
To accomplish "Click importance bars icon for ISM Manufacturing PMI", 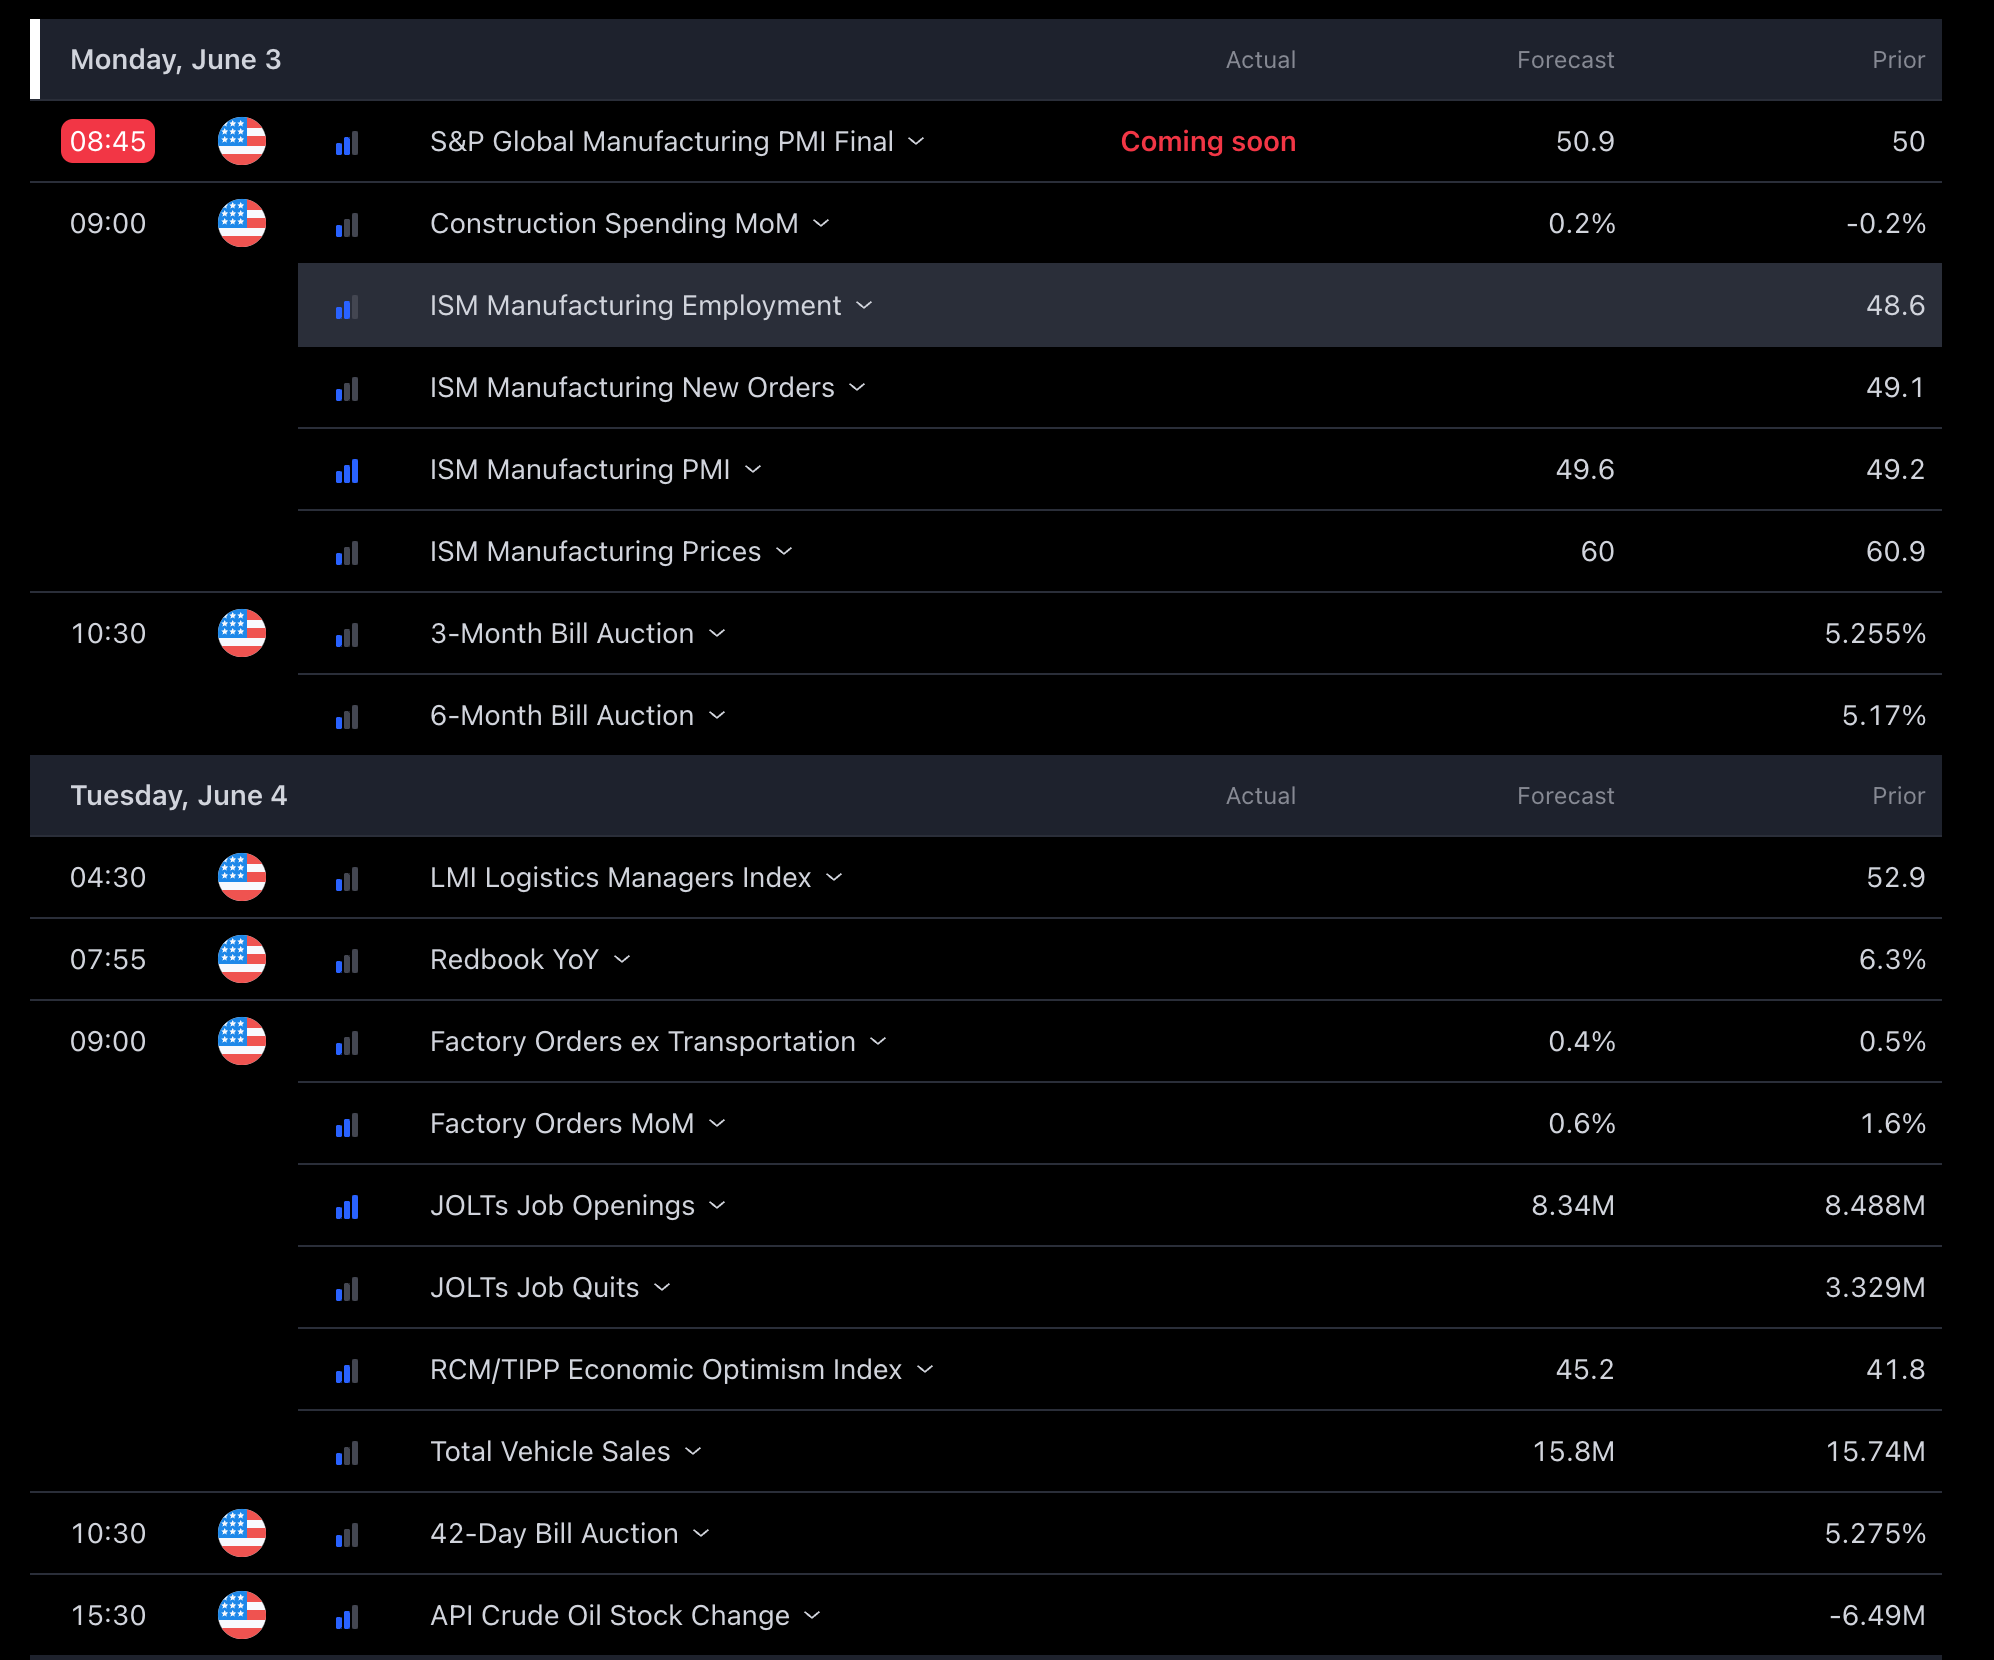I will pyautogui.click(x=347, y=471).
